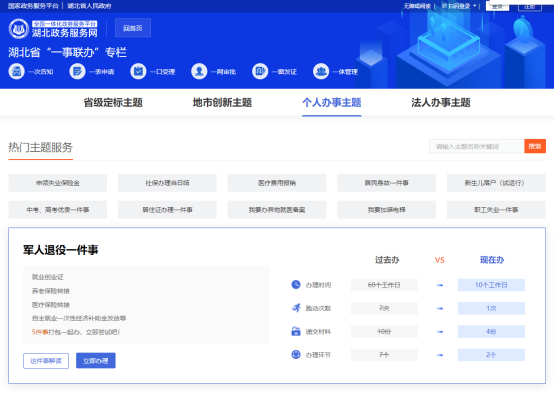
Task: Switch to 省级定标主题 tab
Action: click(113, 102)
